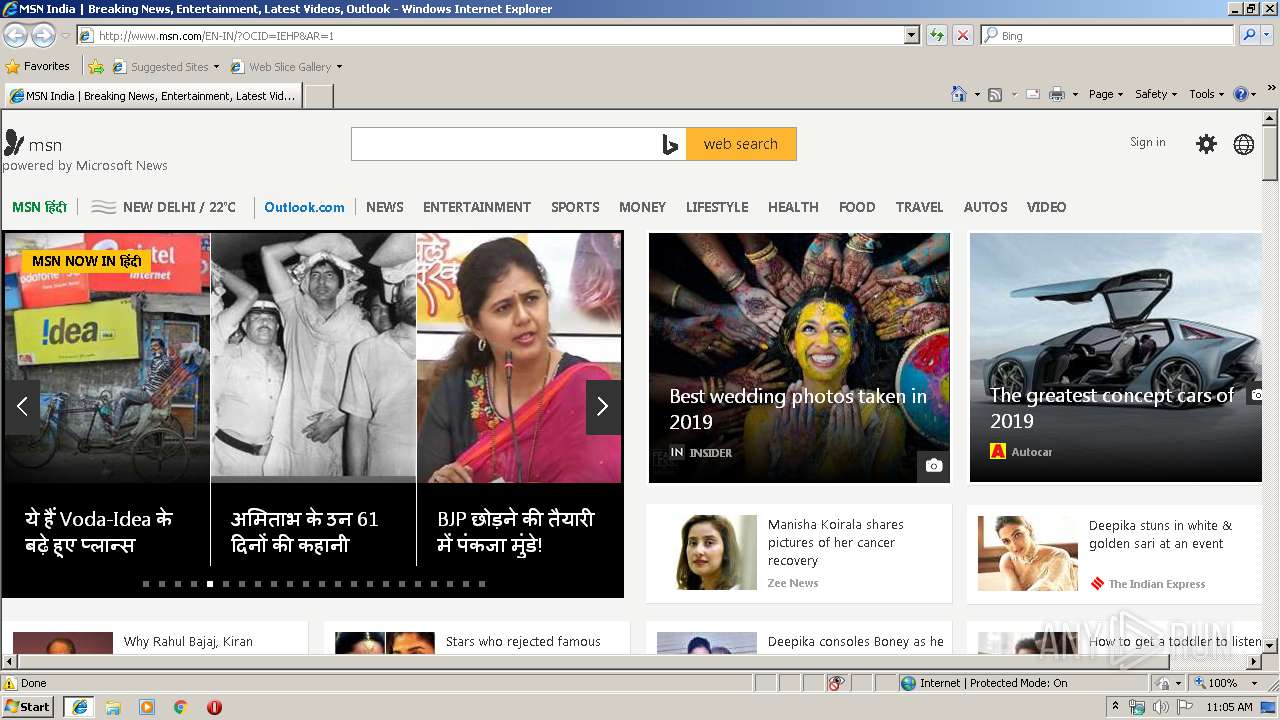Open the MONEY section

coord(642,207)
